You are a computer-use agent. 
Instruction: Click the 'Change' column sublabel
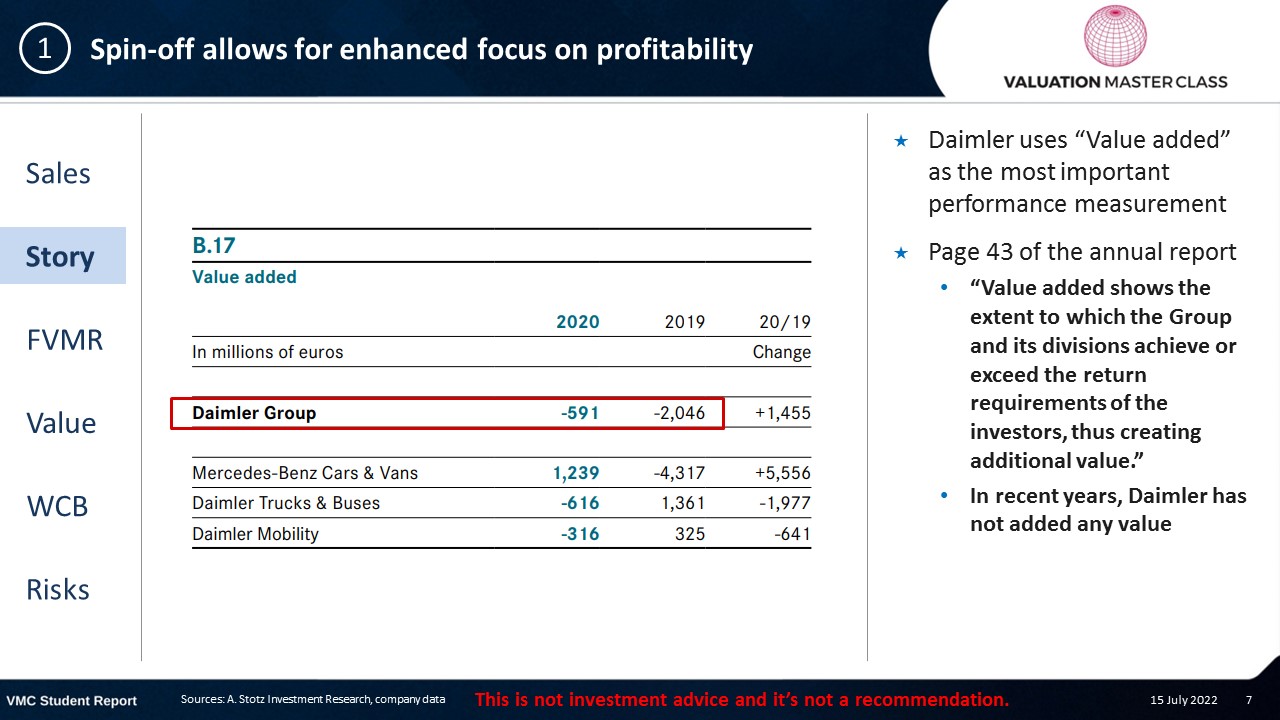(x=782, y=352)
